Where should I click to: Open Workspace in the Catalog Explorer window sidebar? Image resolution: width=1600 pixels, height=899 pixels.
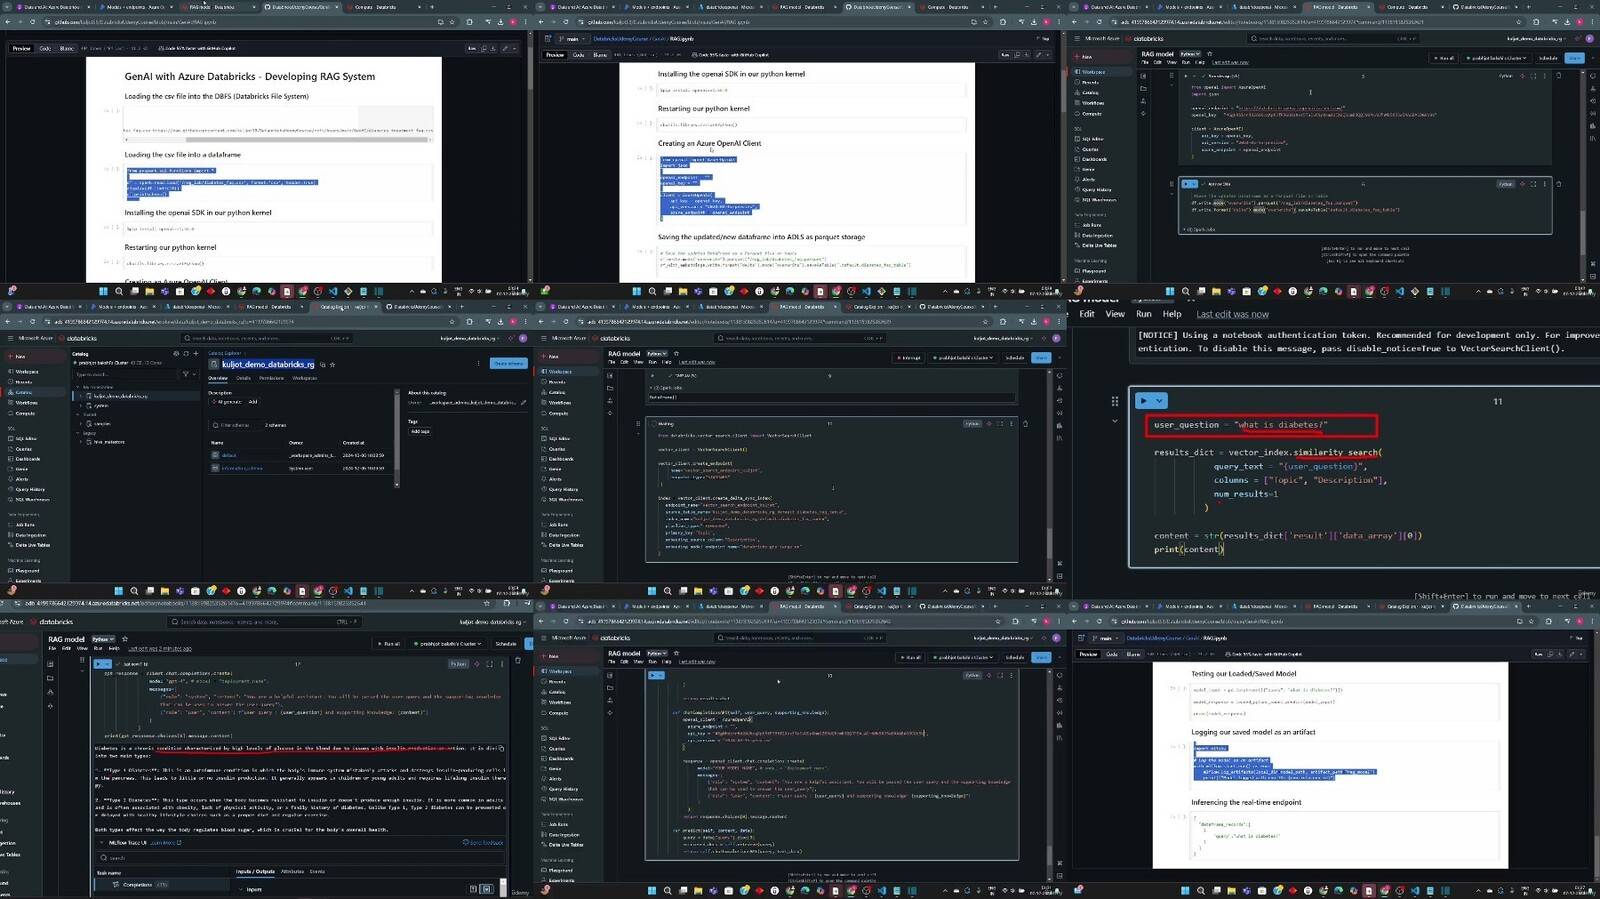coord(25,371)
